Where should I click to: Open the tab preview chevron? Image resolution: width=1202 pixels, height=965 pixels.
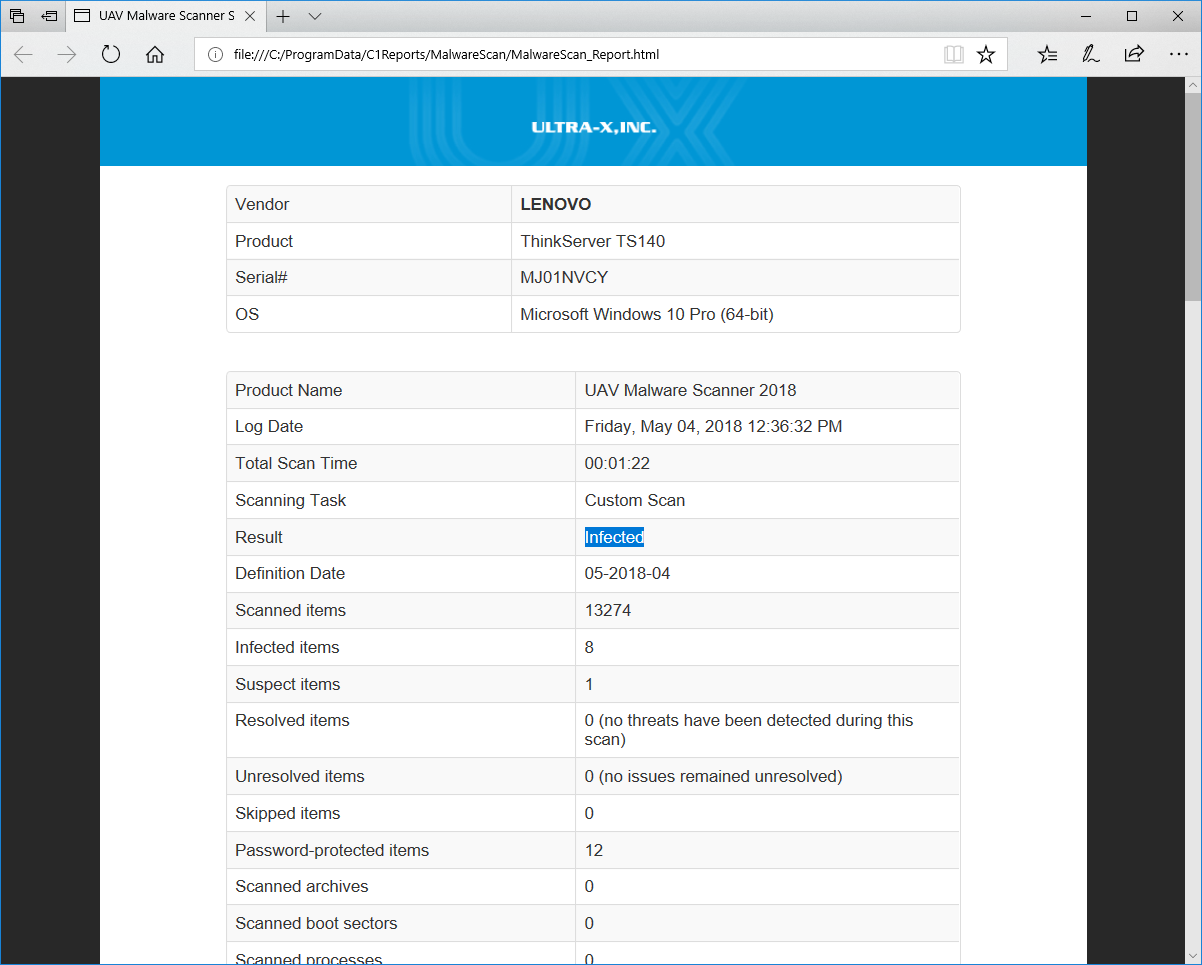315,16
